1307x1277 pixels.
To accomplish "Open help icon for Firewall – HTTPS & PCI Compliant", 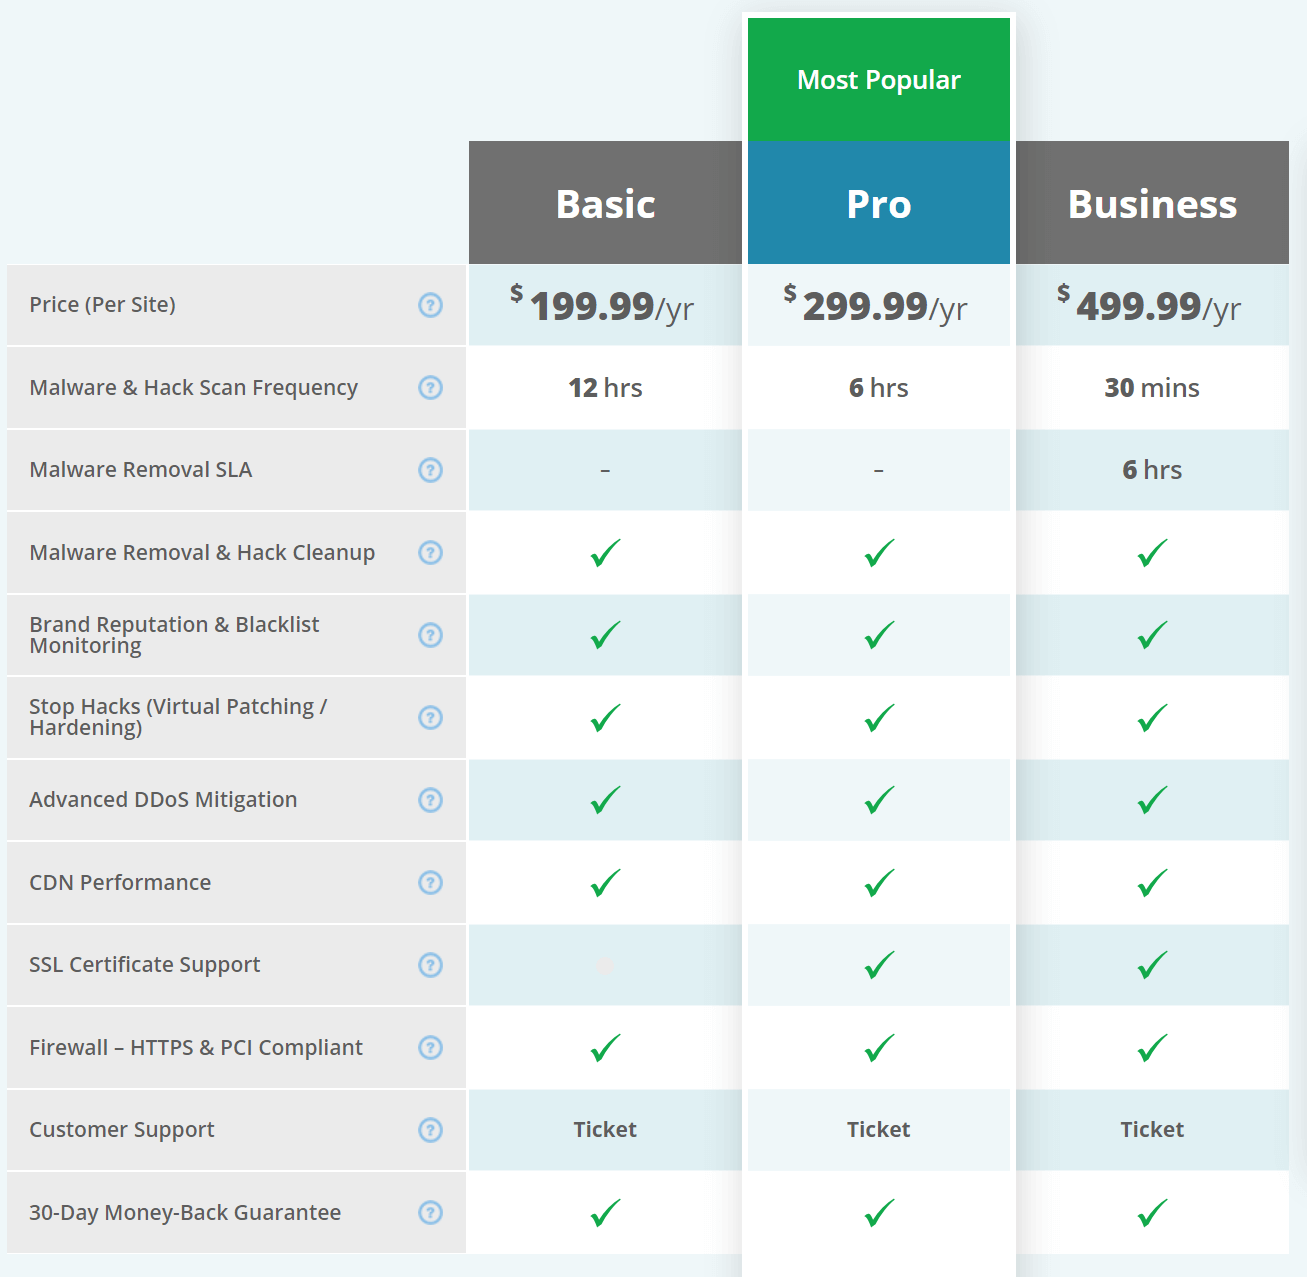I will (x=430, y=1048).
